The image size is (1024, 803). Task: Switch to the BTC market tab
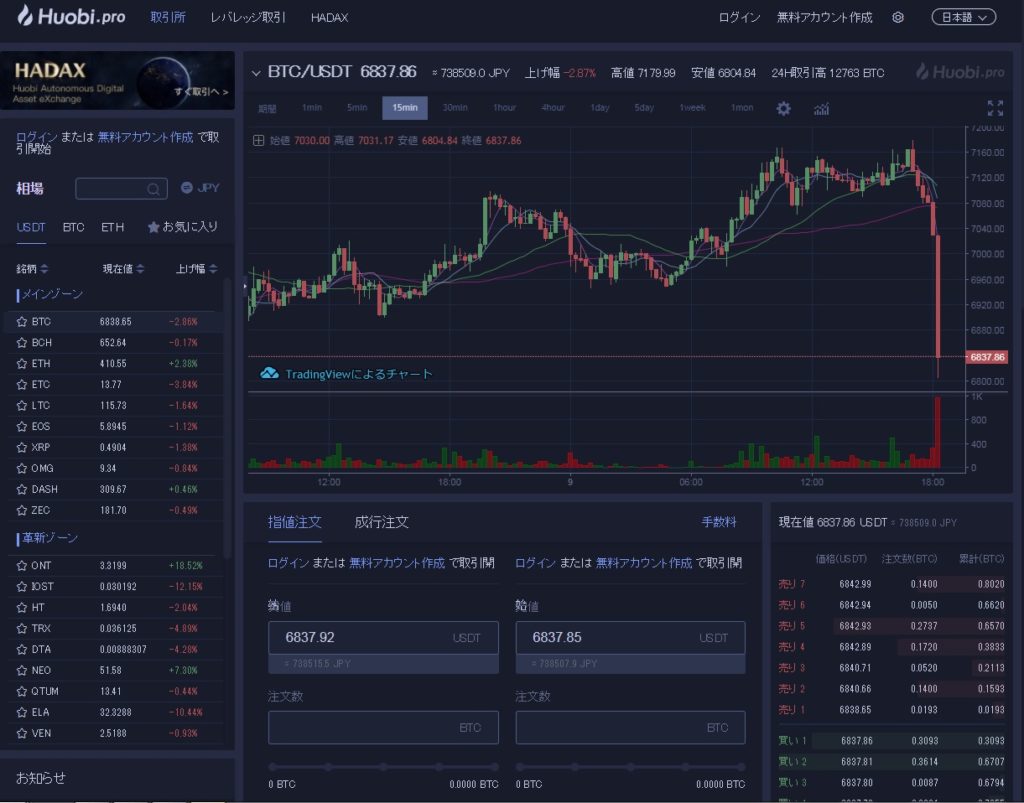coord(73,227)
